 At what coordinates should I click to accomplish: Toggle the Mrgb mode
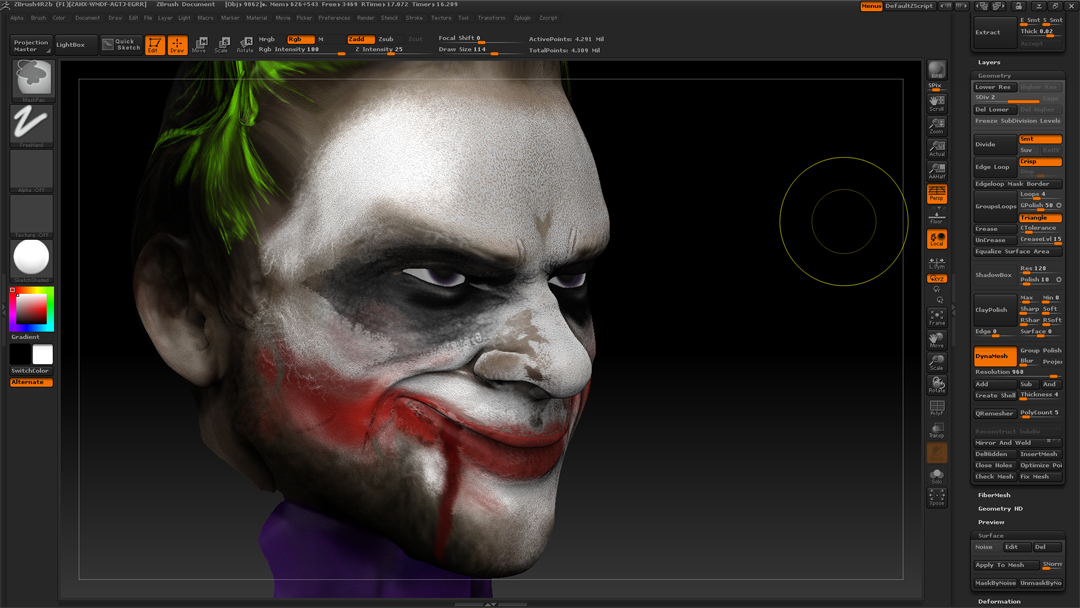coord(267,39)
